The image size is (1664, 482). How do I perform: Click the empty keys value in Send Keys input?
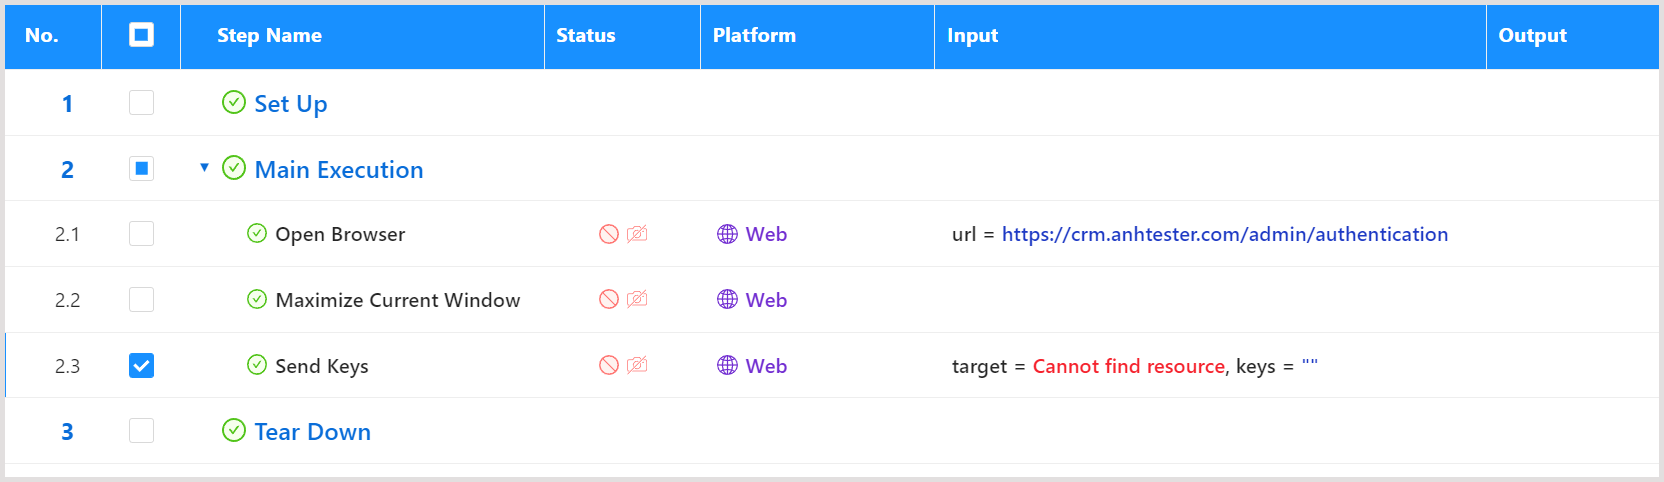pos(1310,364)
